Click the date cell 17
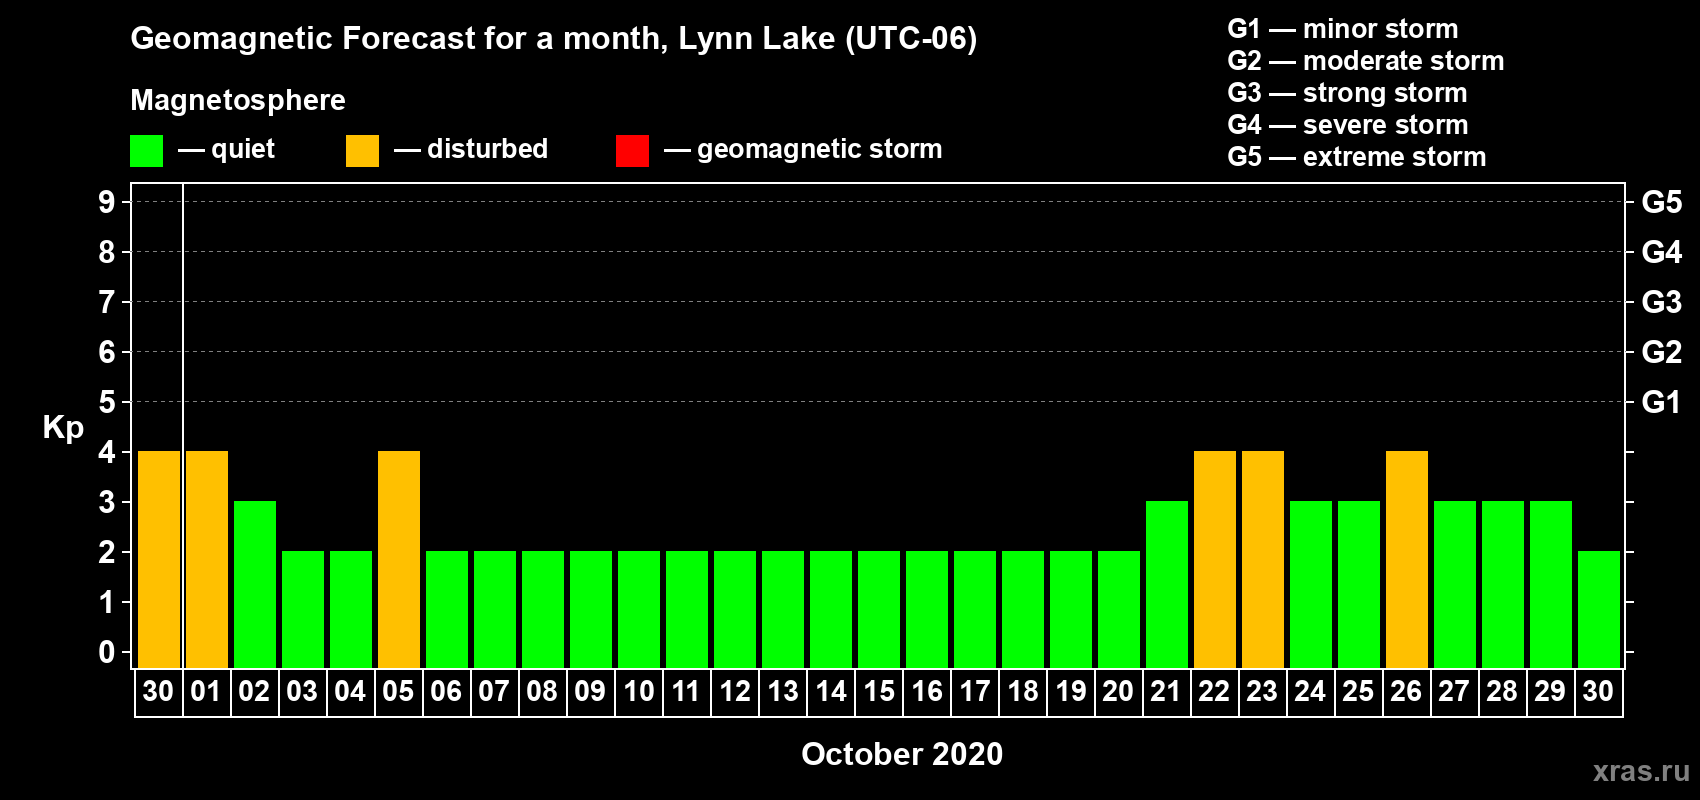 [975, 692]
